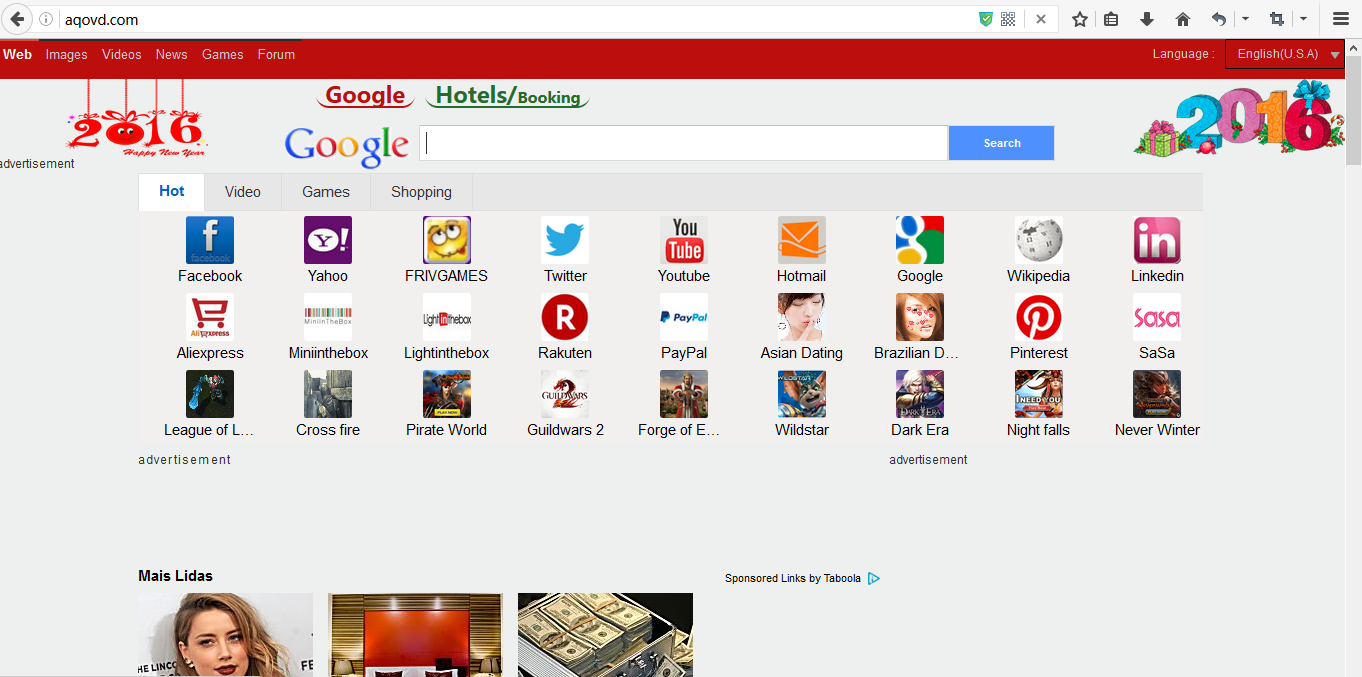Viewport: 1362px width, 677px height.
Task: Open the QR code icon in address bar
Action: click(x=1008, y=19)
